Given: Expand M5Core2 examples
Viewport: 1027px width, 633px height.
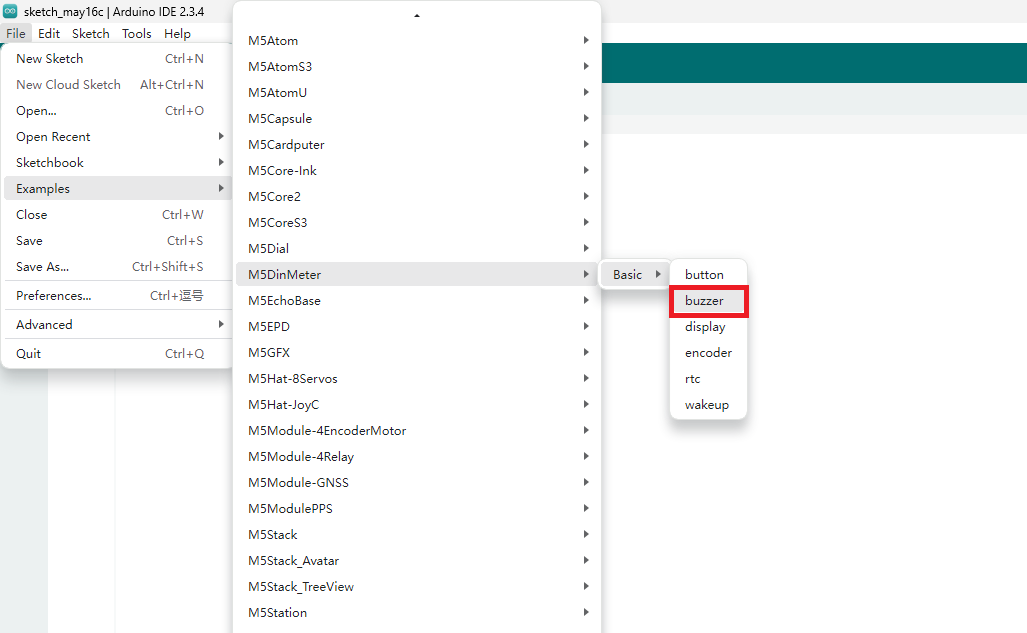Looking at the screenshot, I should pos(417,197).
